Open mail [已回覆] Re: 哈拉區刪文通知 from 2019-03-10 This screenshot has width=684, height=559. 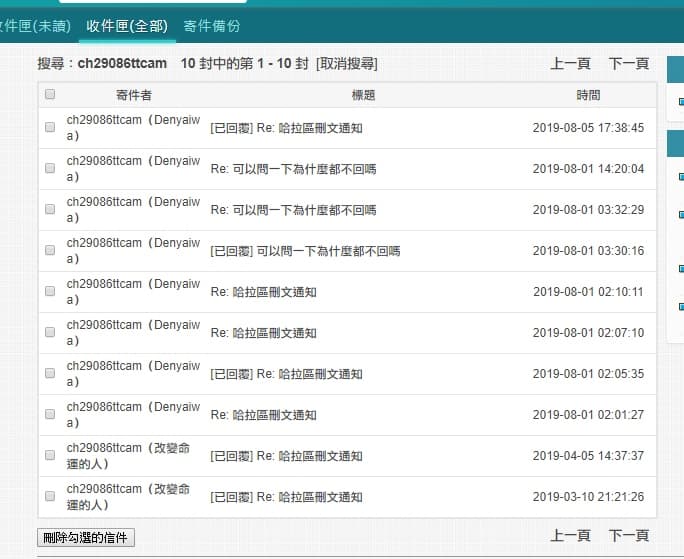[x=286, y=497]
